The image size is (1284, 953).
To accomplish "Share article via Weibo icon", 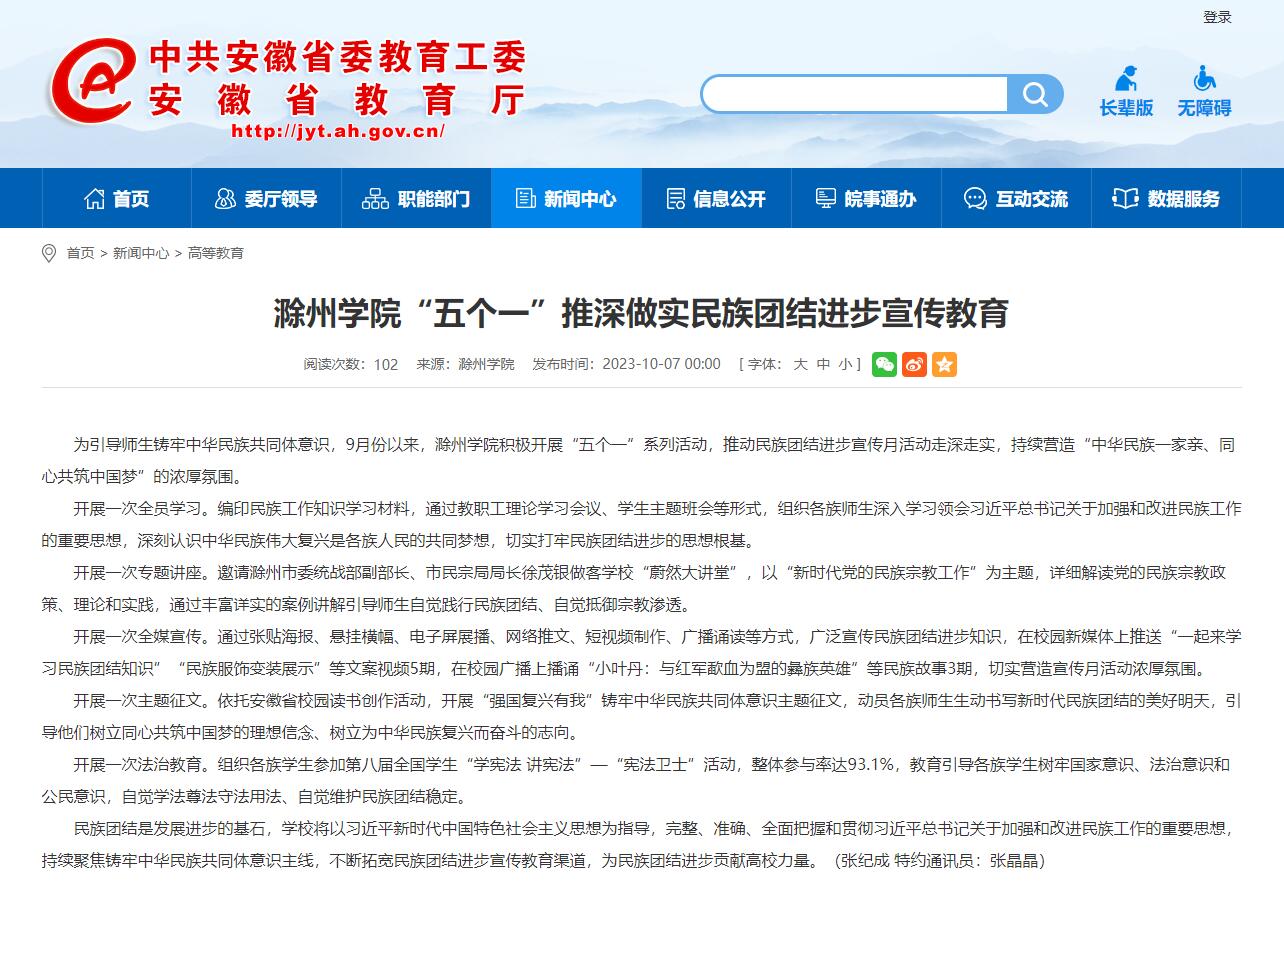I will pyautogui.click(x=914, y=364).
